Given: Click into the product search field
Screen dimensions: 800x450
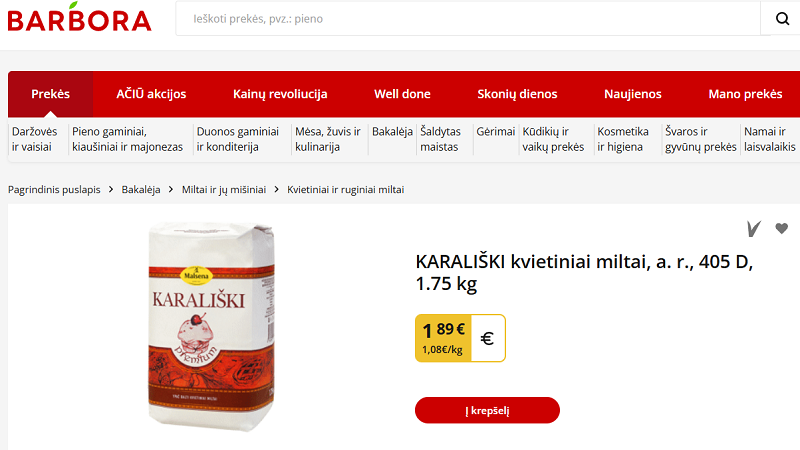Looking at the screenshot, I should [x=468, y=19].
